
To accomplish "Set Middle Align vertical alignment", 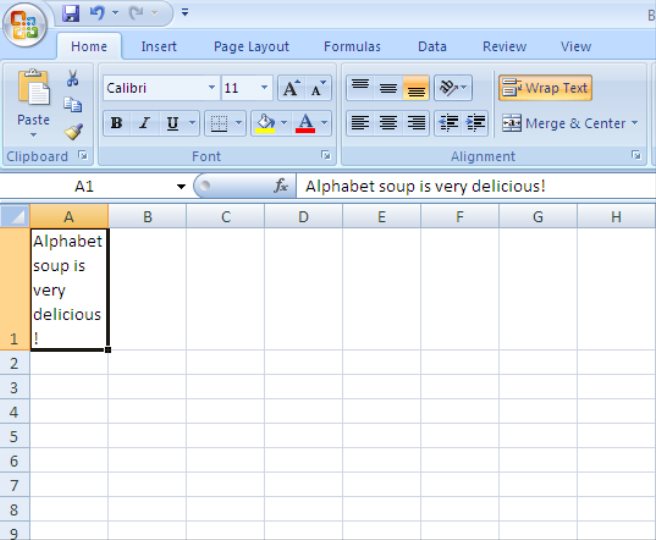I will [x=388, y=88].
